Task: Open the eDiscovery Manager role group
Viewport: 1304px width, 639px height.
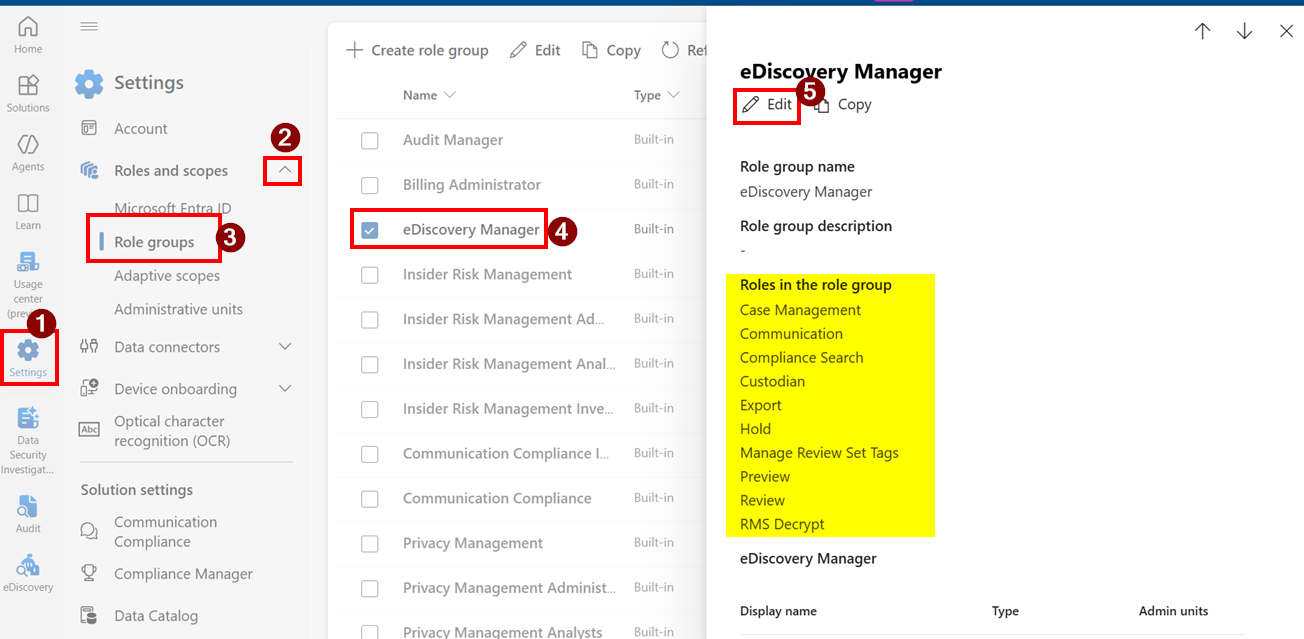Action: click(x=471, y=229)
